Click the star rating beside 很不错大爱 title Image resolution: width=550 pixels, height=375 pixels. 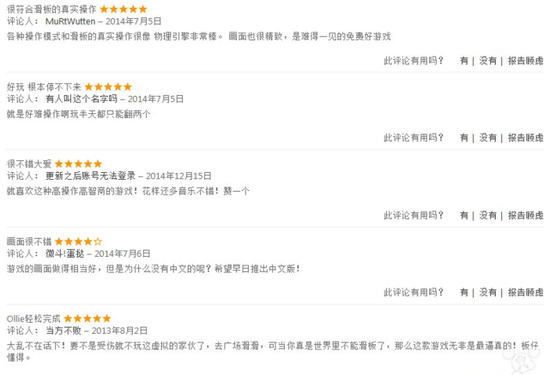79,164
